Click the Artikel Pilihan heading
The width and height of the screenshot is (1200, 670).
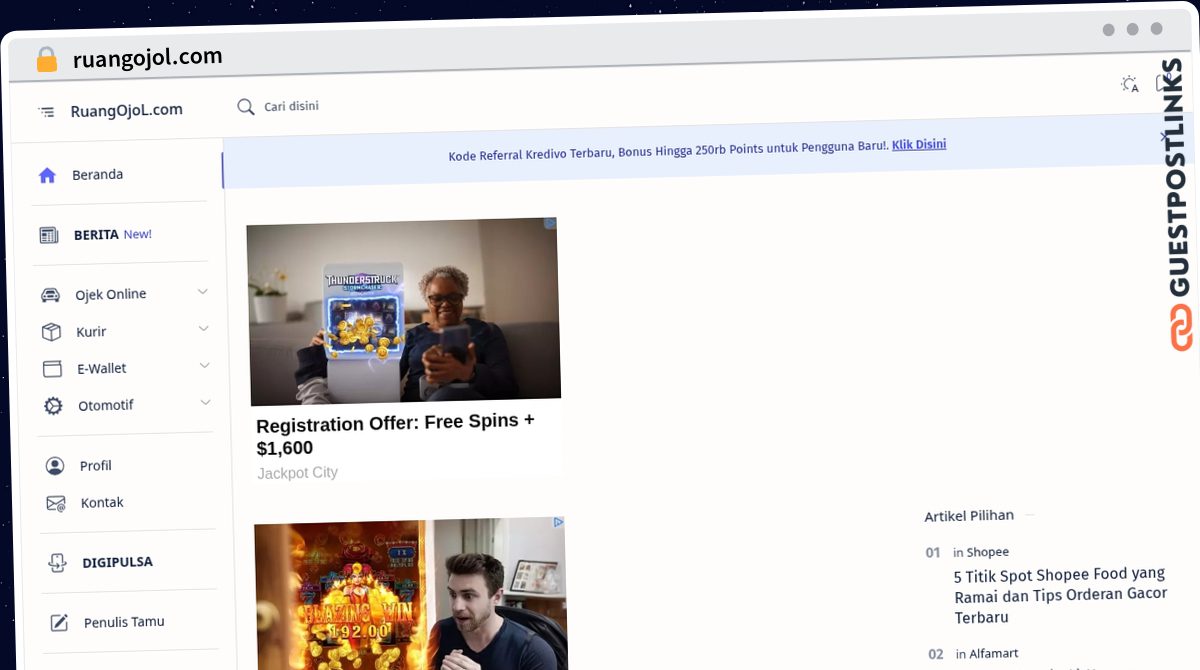click(969, 515)
